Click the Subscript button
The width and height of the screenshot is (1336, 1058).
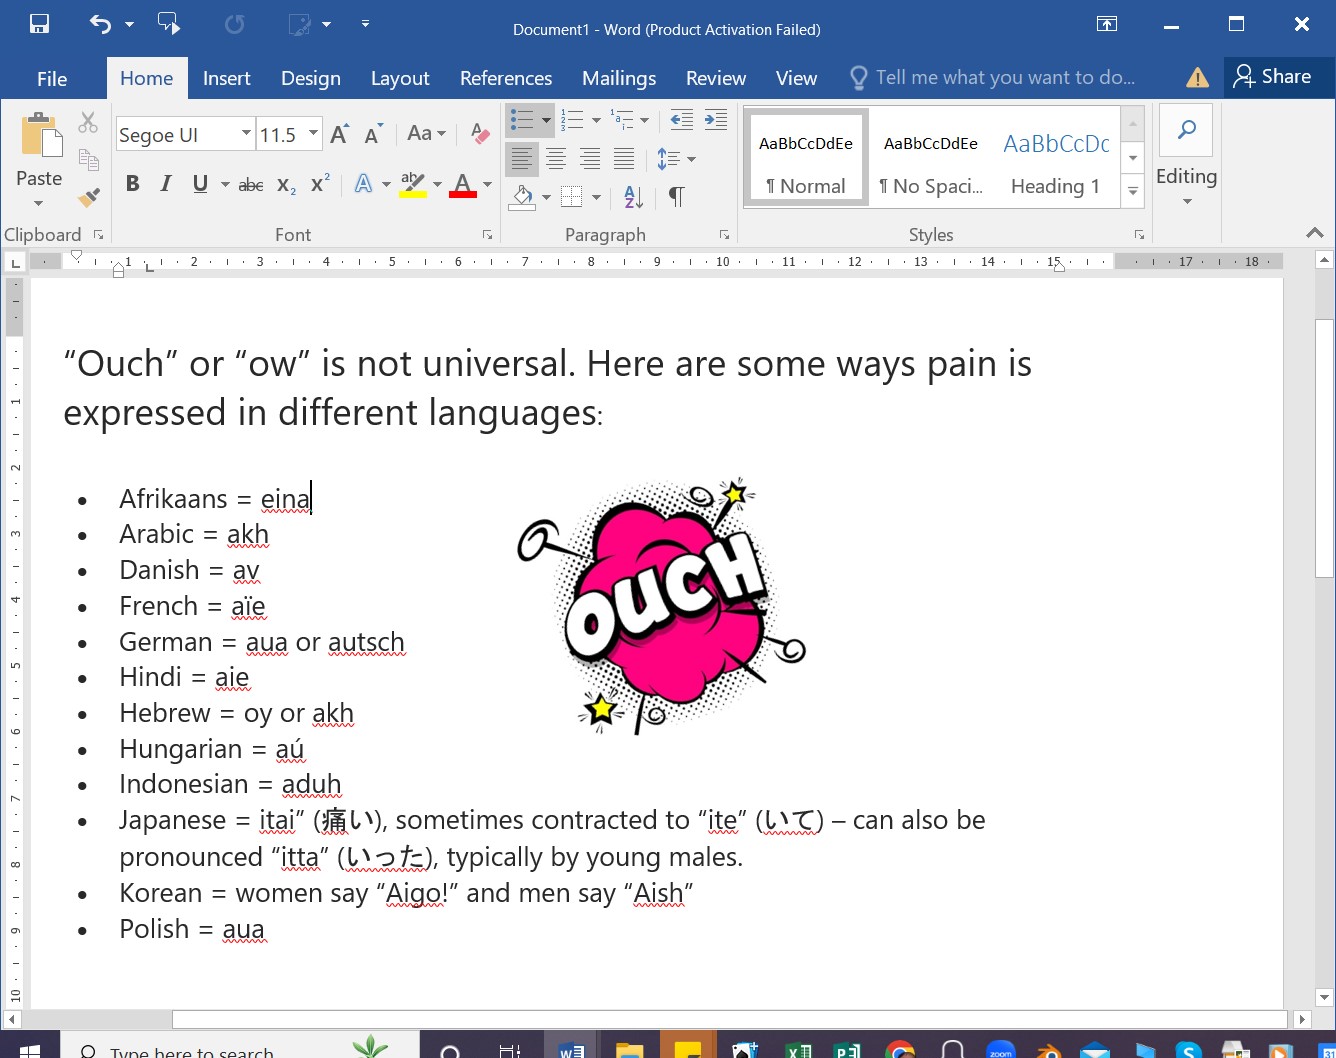click(286, 185)
